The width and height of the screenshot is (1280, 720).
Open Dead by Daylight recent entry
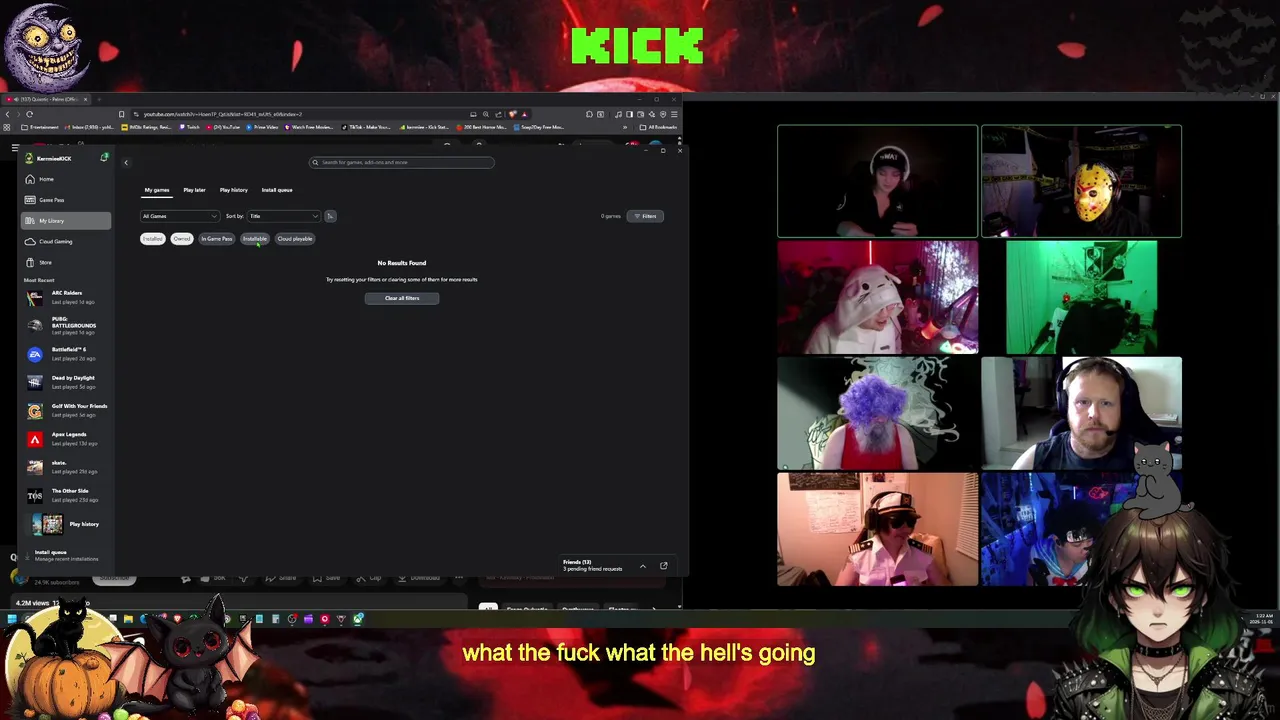[66, 382]
